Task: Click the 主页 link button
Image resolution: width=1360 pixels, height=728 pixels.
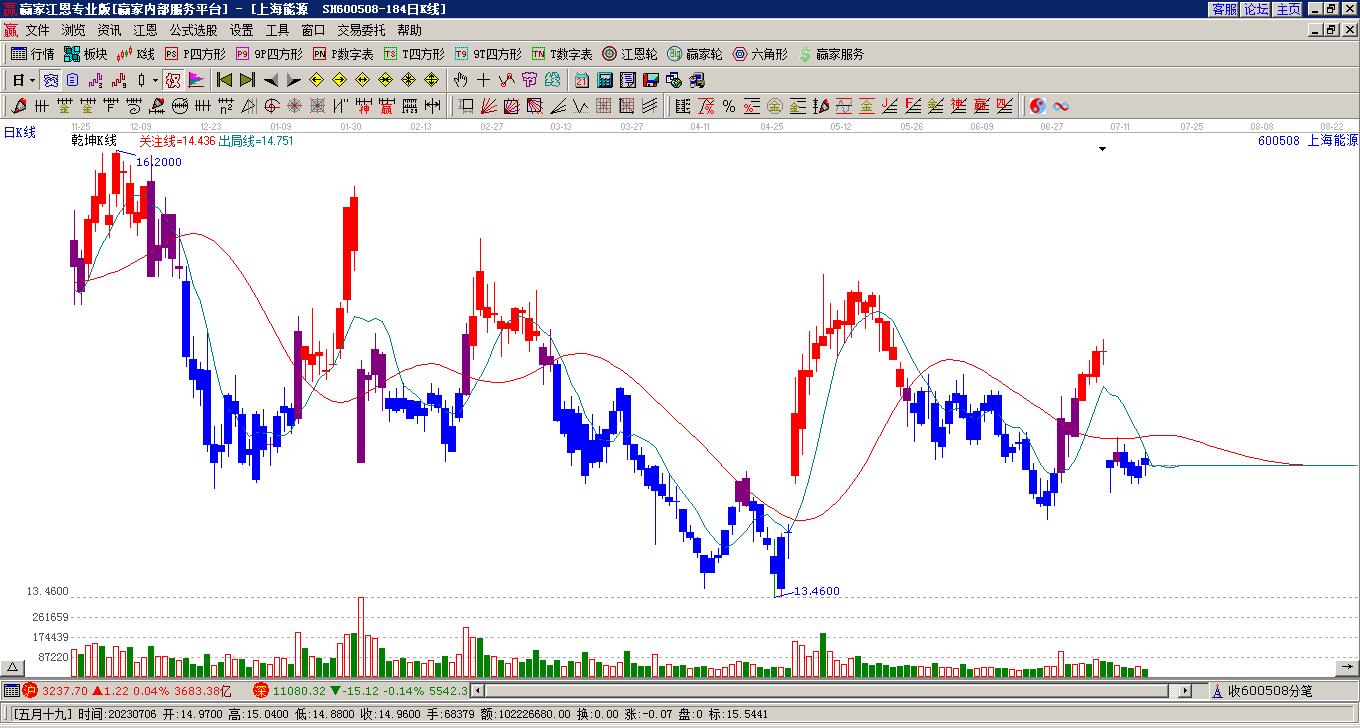Action: tap(1288, 9)
